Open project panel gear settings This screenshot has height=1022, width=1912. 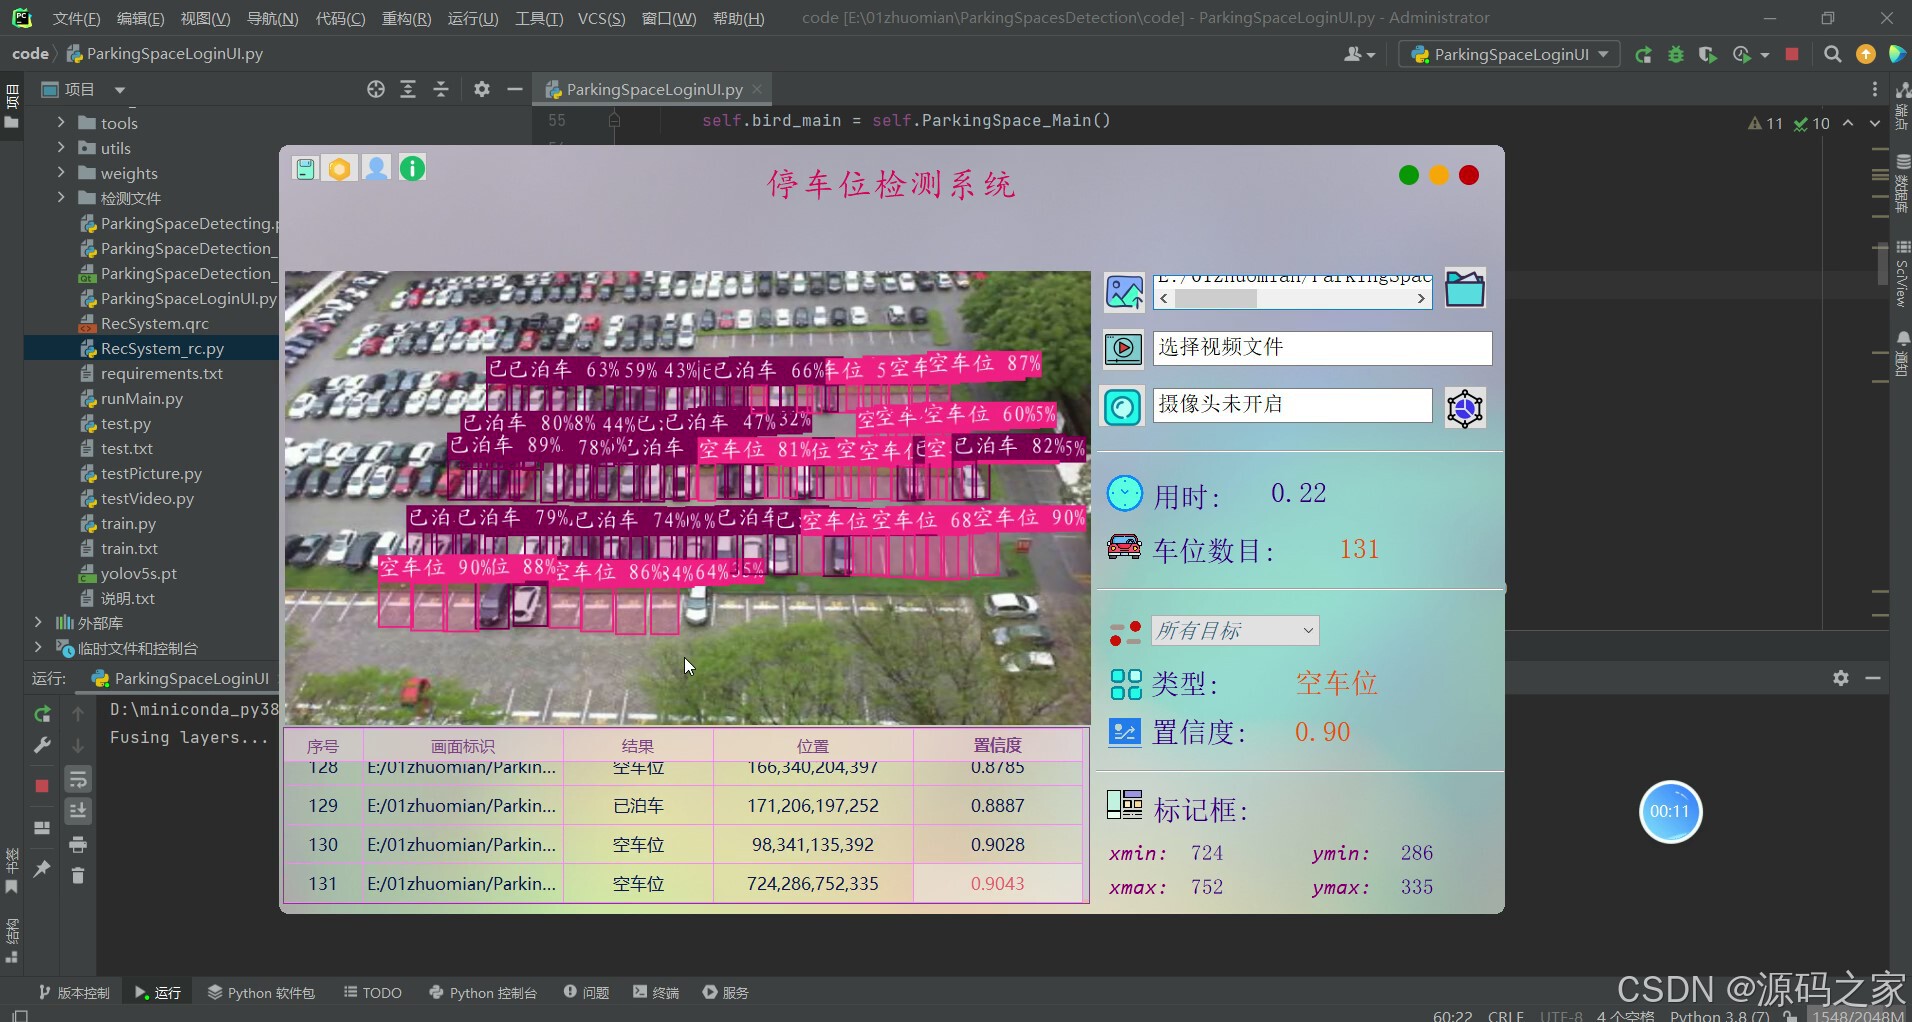pos(482,89)
